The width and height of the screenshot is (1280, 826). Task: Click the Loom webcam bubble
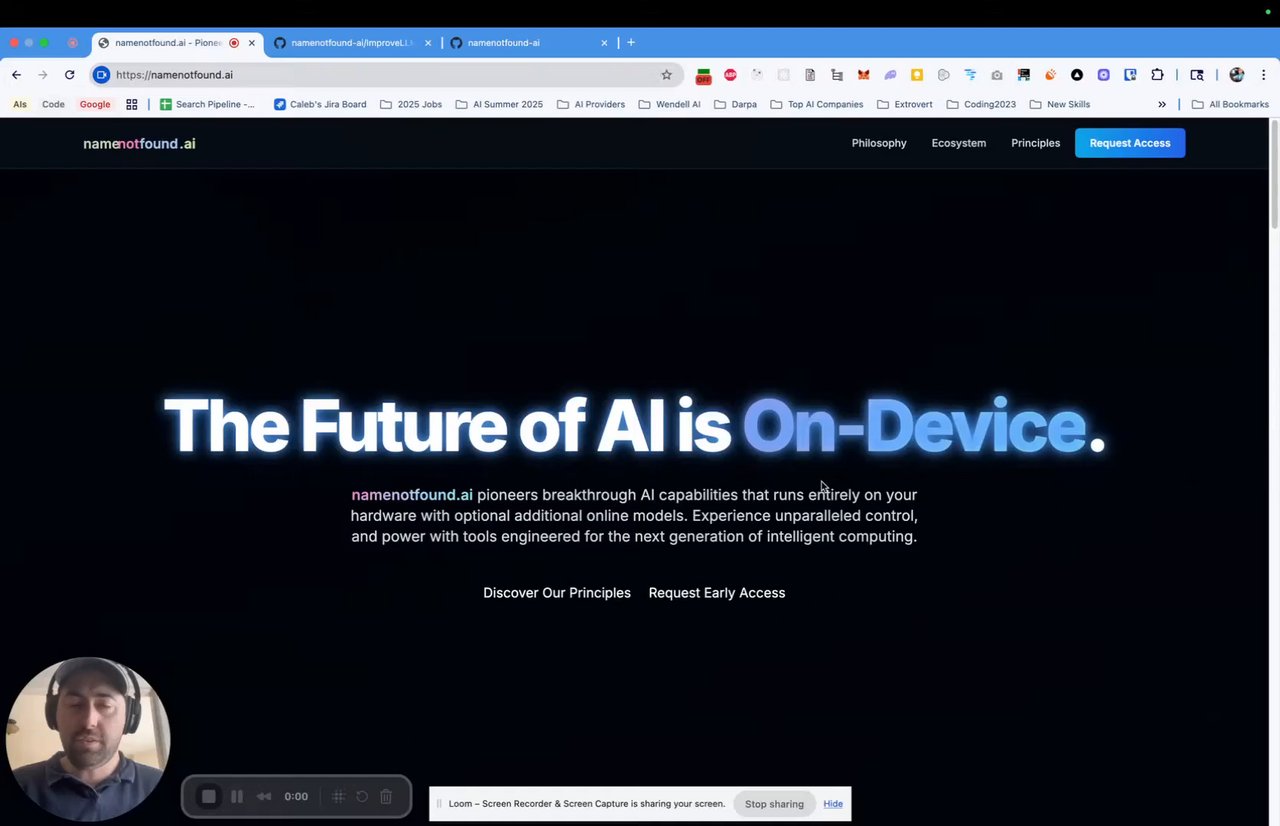tap(87, 741)
